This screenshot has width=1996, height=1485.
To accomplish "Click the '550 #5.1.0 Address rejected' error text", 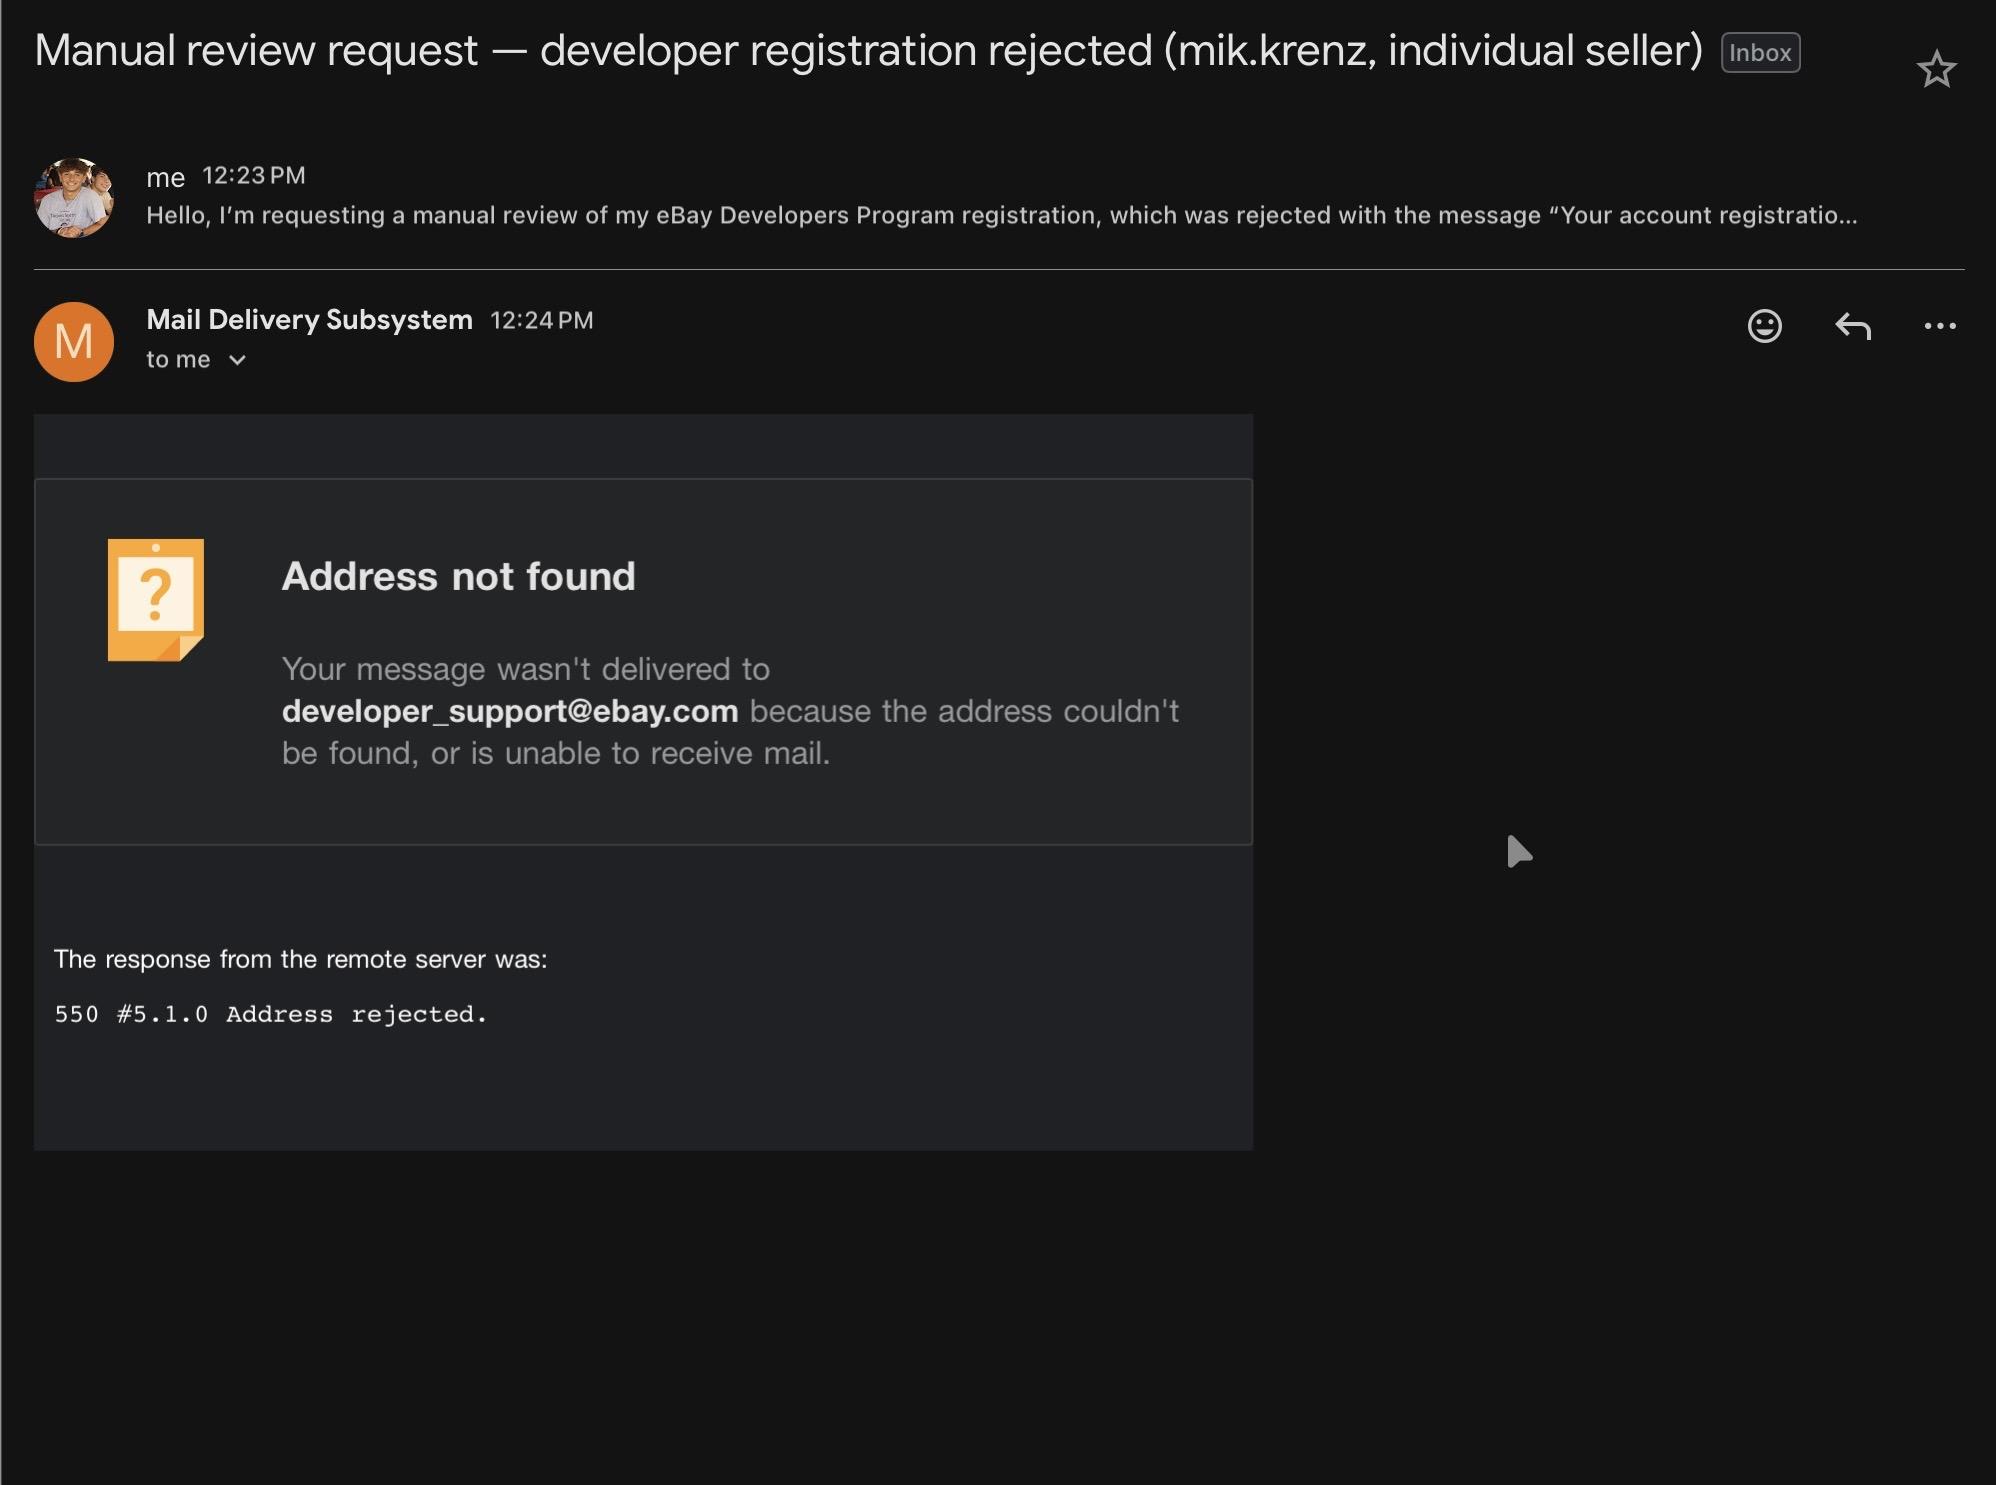I will coord(270,1014).
